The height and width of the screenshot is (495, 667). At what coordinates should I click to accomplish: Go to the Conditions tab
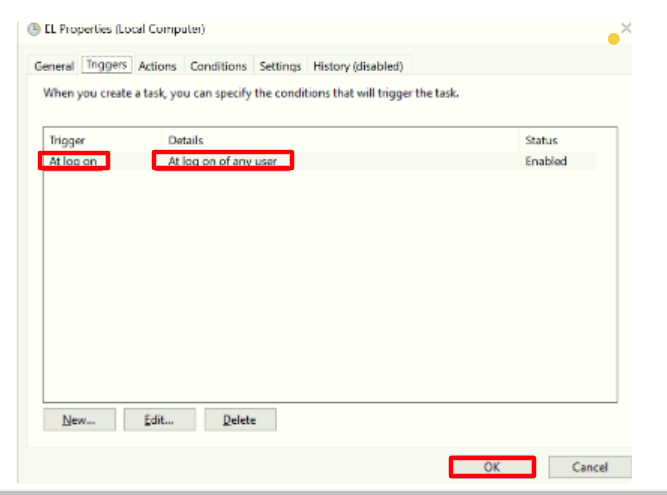coord(218,66)
